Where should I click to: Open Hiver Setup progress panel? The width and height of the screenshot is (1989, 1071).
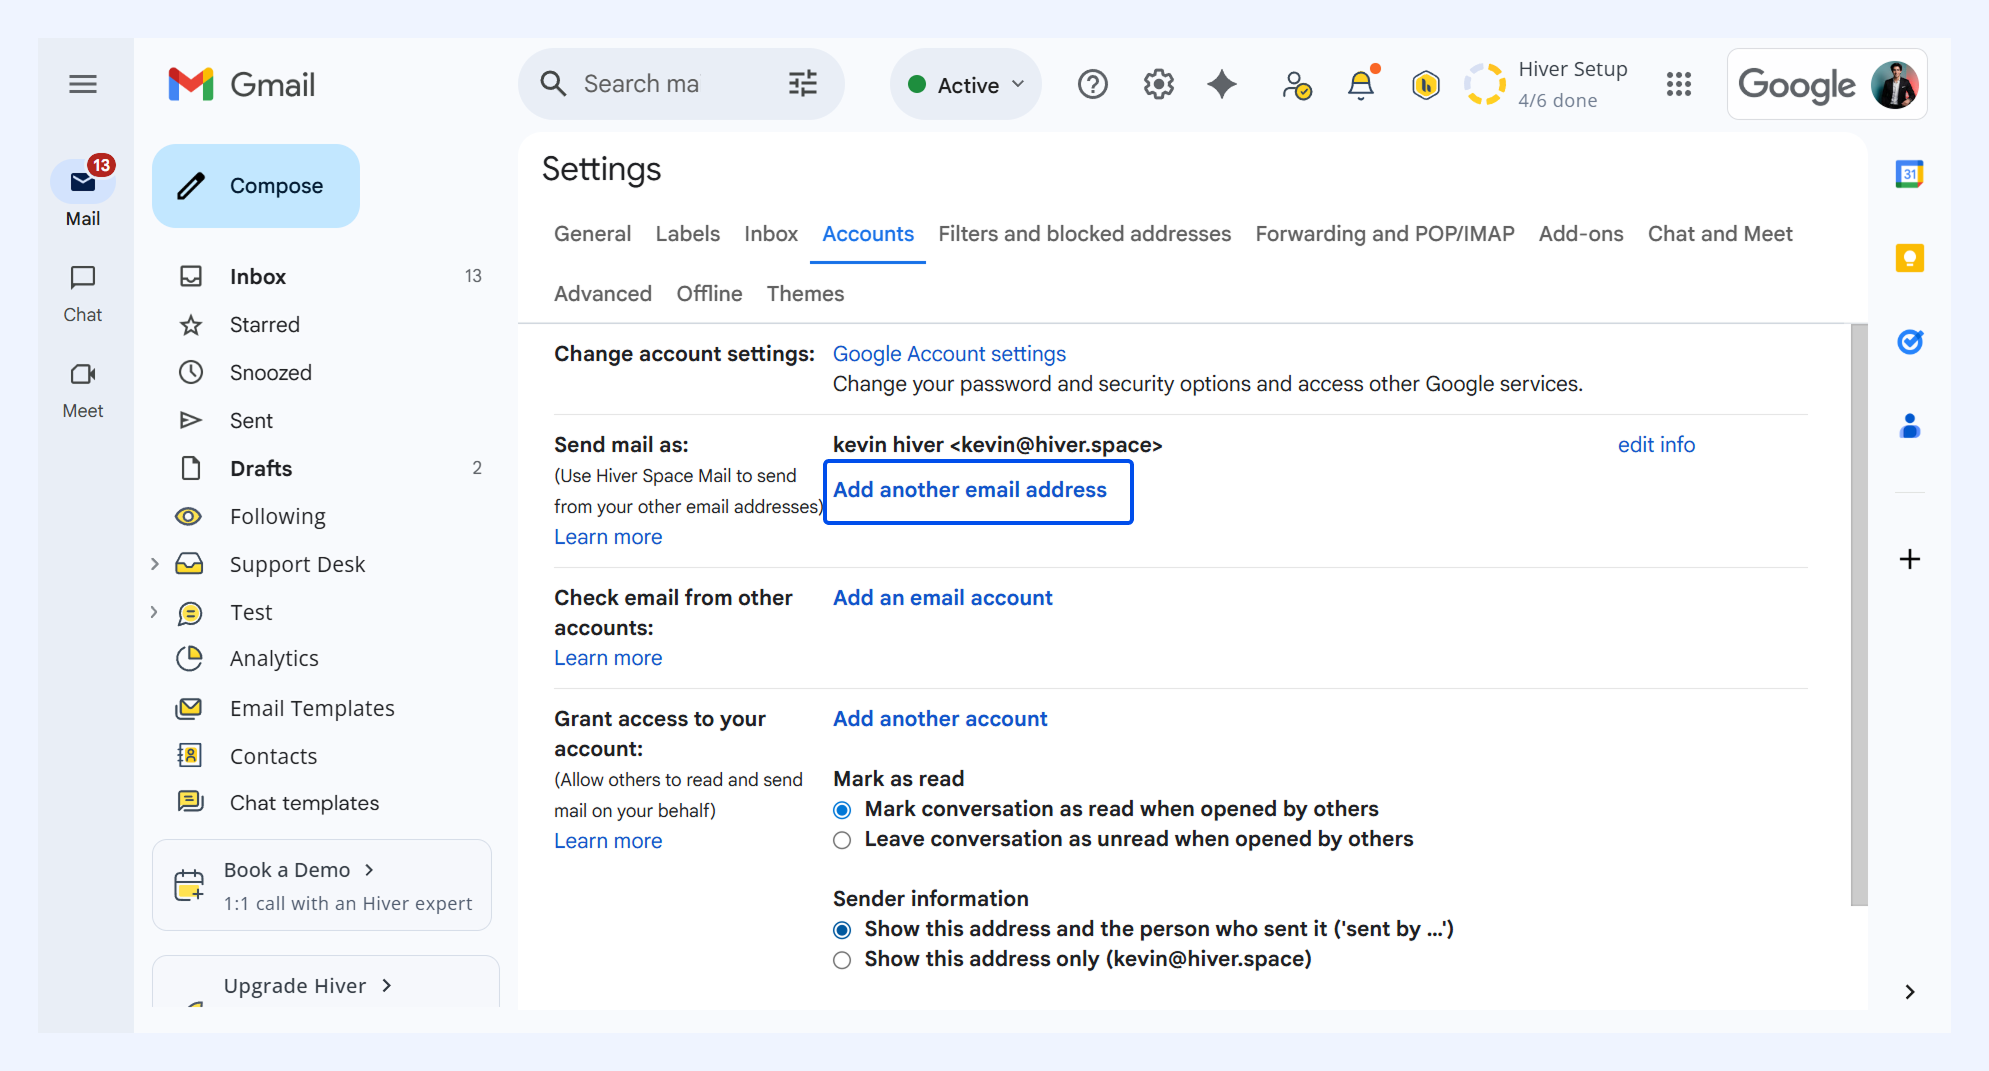point(1546,84)
